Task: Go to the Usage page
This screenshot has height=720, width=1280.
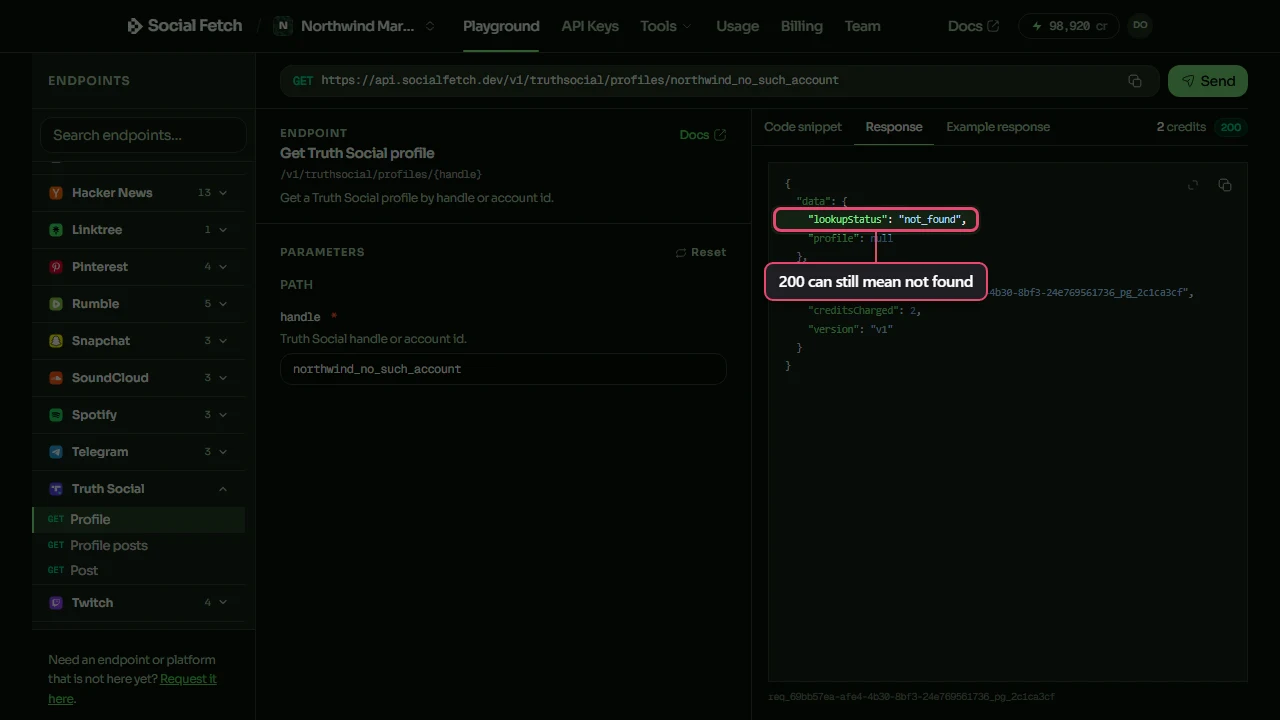Action: click(x=737, y=26)
